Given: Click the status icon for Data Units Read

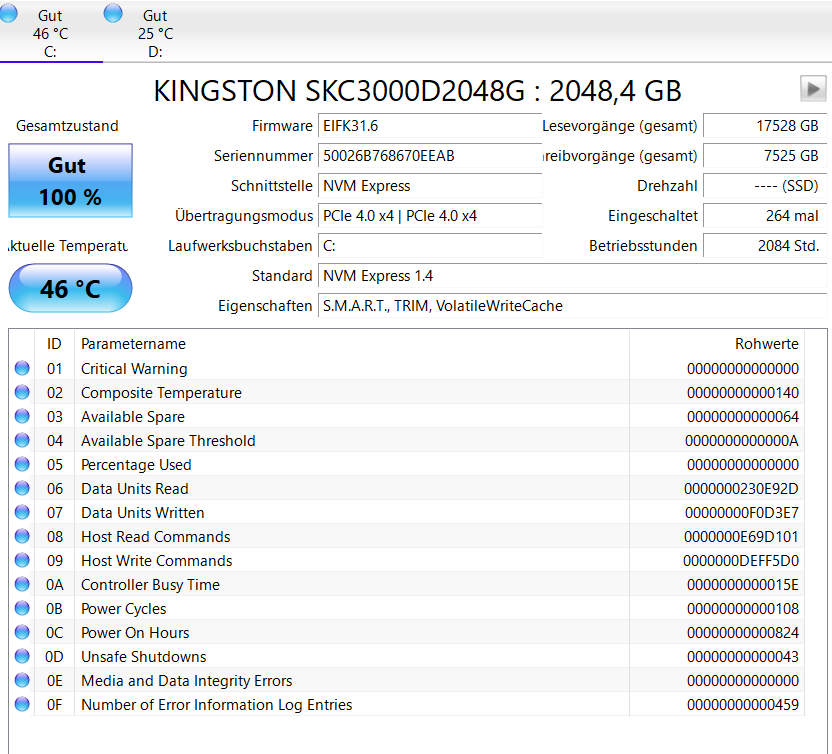Looking at the screenshot, I should click(22, 488).
